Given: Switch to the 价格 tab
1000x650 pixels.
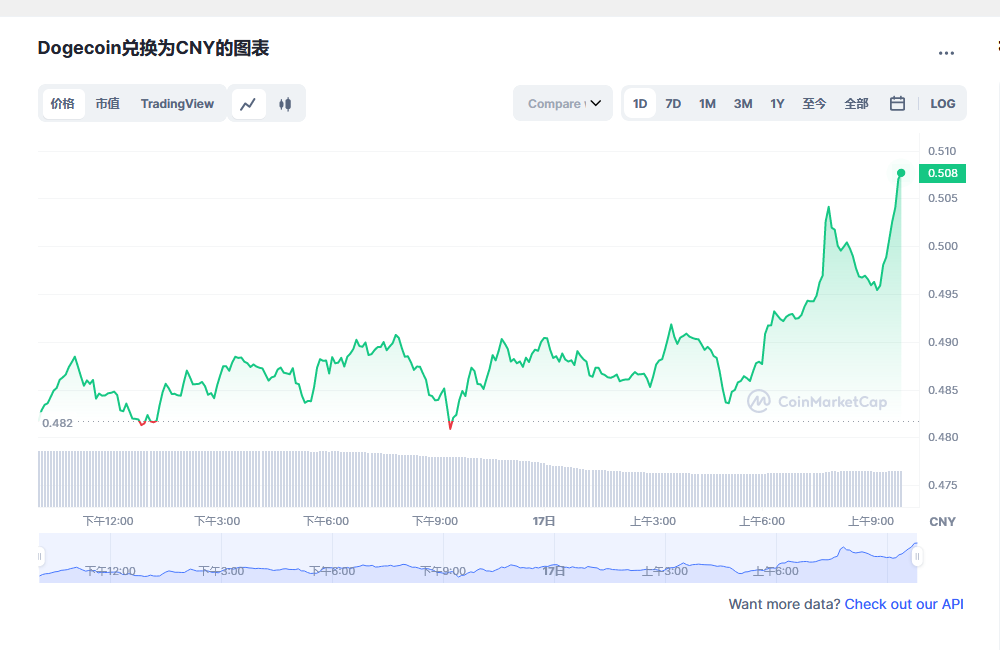Looking at the screenshot, I should (63, 104).
